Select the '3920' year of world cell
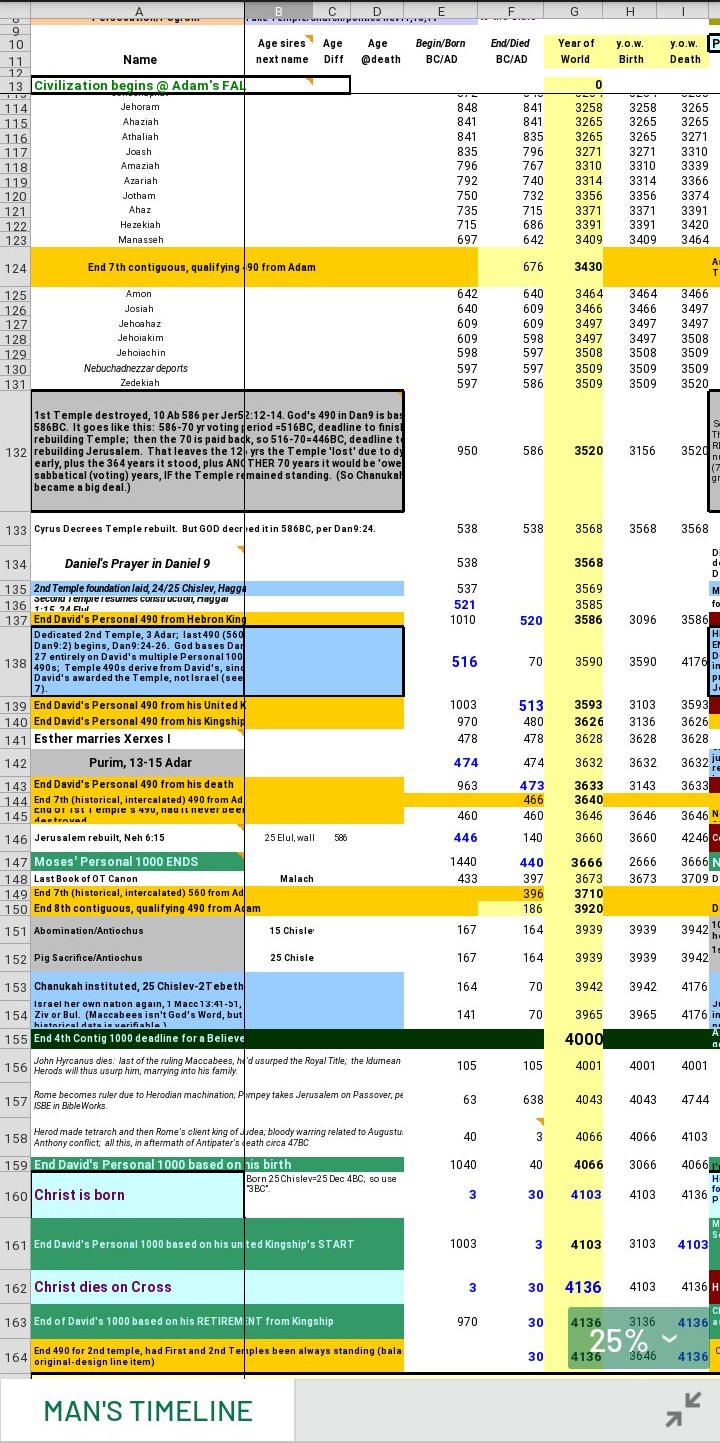The image size is (720, 1443). pyautogui.click(x=574, y=909)
